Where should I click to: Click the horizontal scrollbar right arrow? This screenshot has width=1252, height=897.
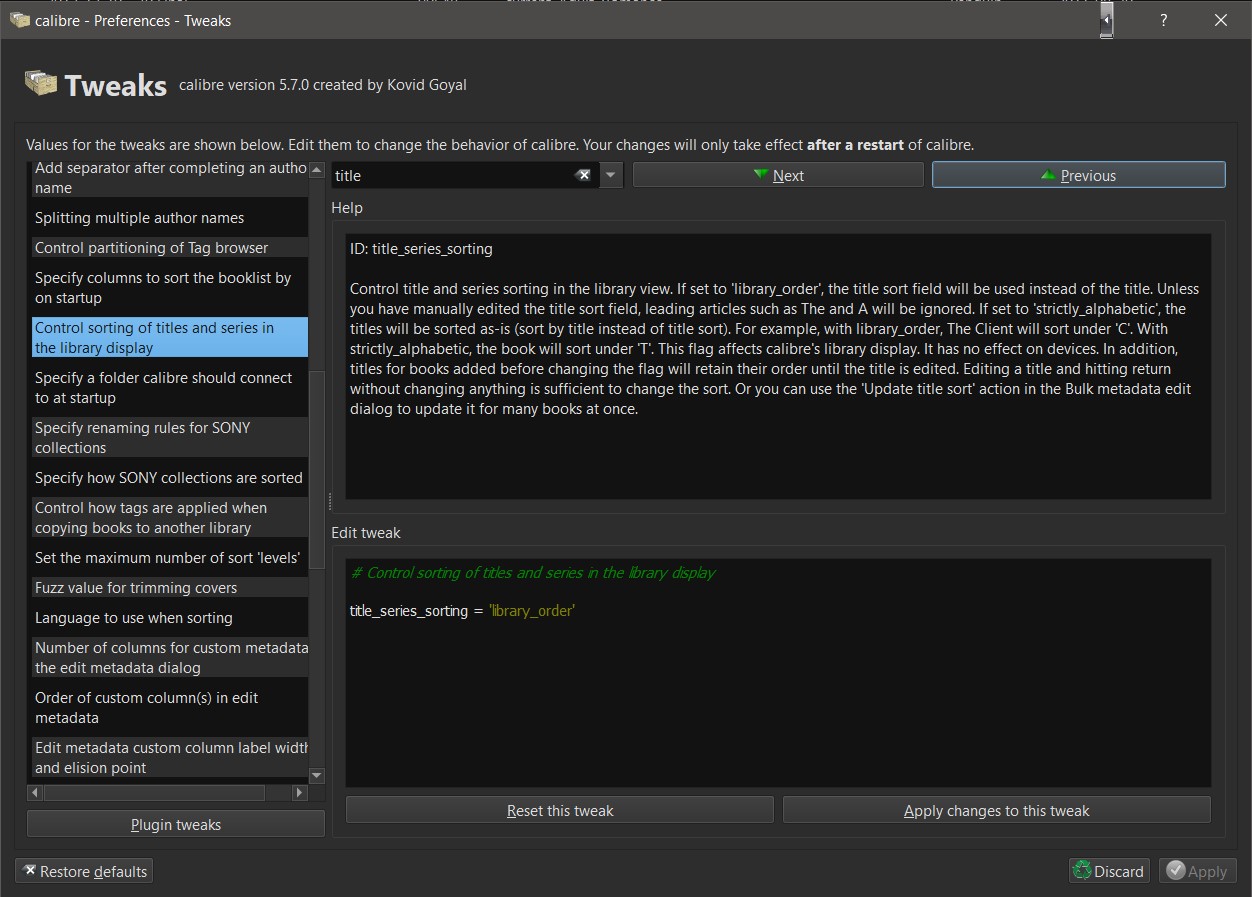click(299, 793)
